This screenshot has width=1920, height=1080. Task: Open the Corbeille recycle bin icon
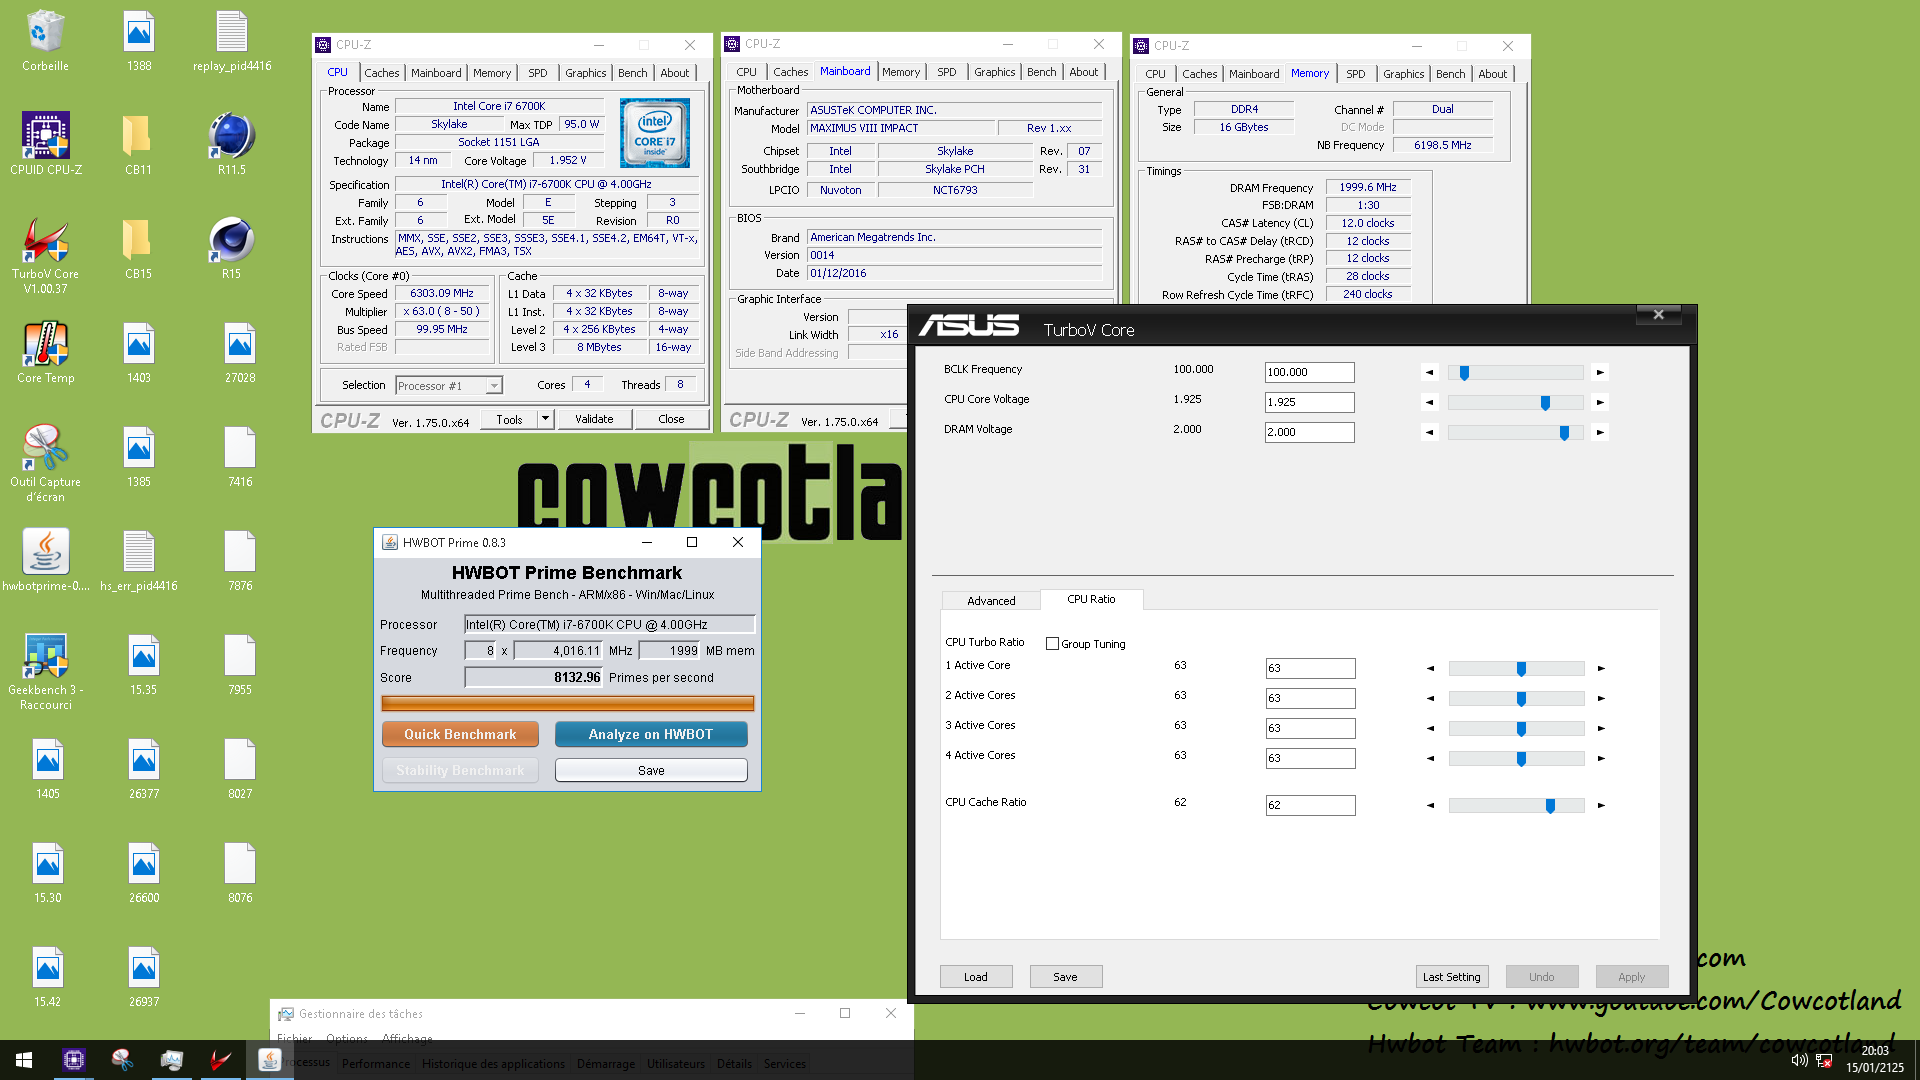tap(45, 41)
